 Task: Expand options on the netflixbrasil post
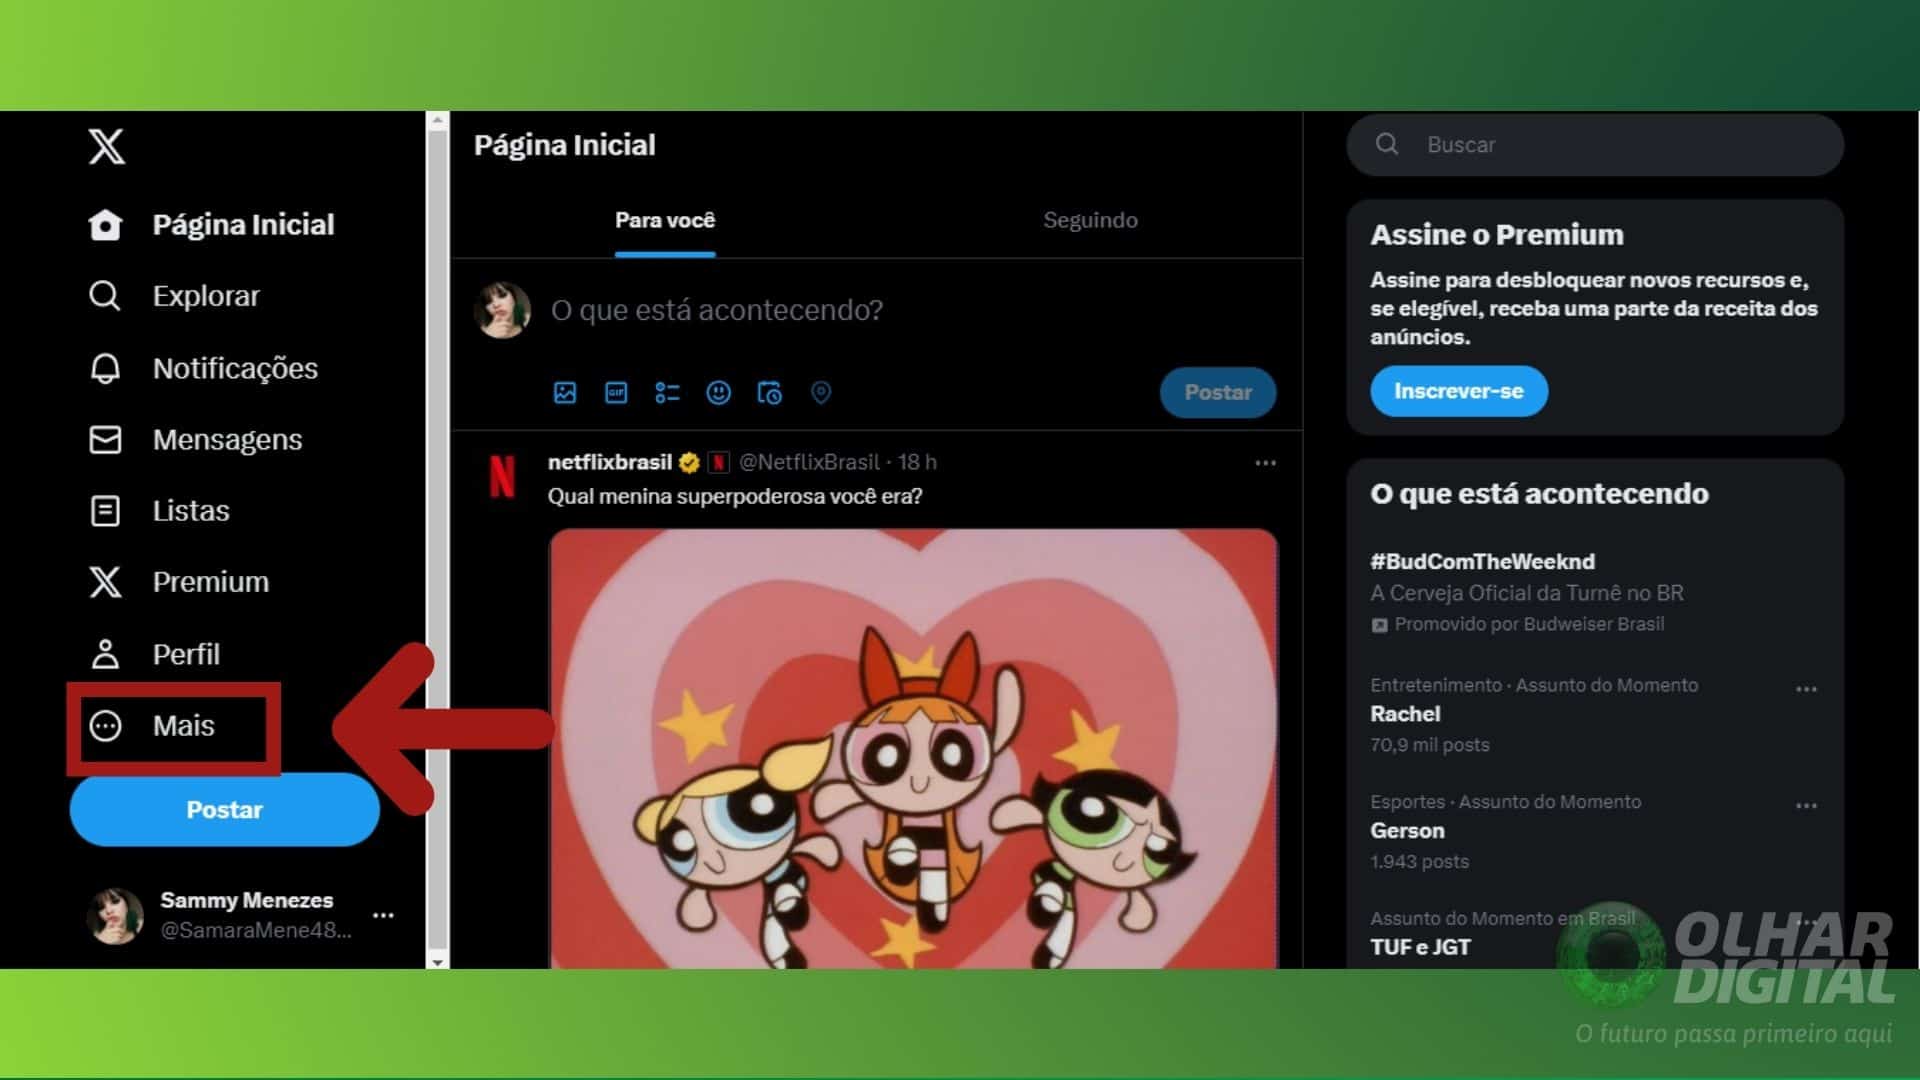tap(1265, 462)
